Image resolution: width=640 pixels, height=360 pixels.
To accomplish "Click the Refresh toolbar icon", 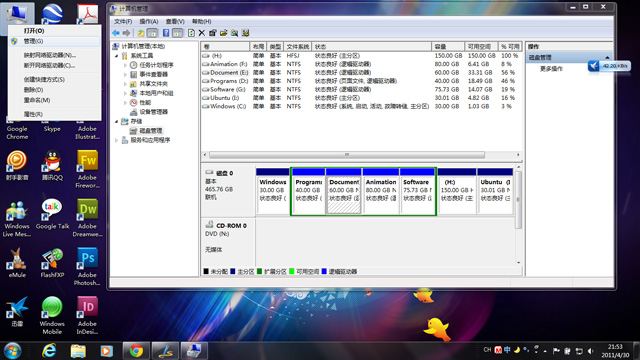I will click(x=191, y=33).
